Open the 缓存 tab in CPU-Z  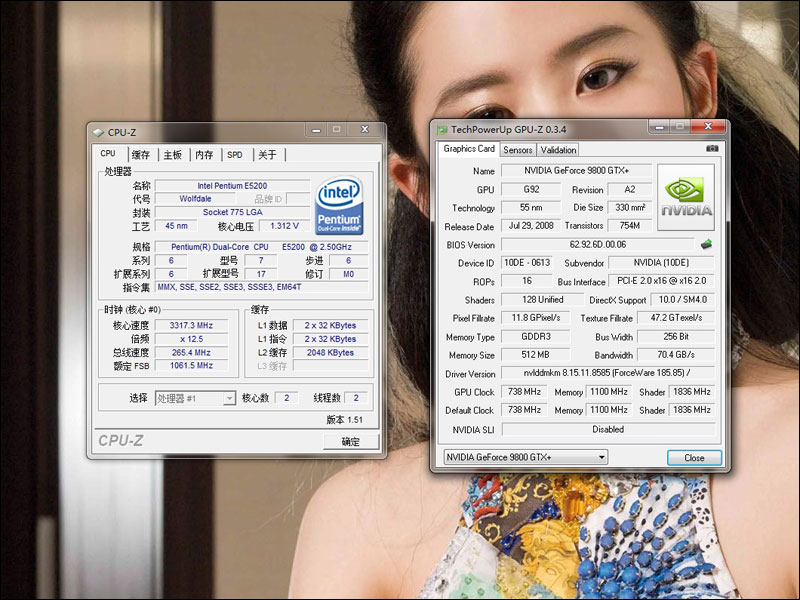click(140, 155)
